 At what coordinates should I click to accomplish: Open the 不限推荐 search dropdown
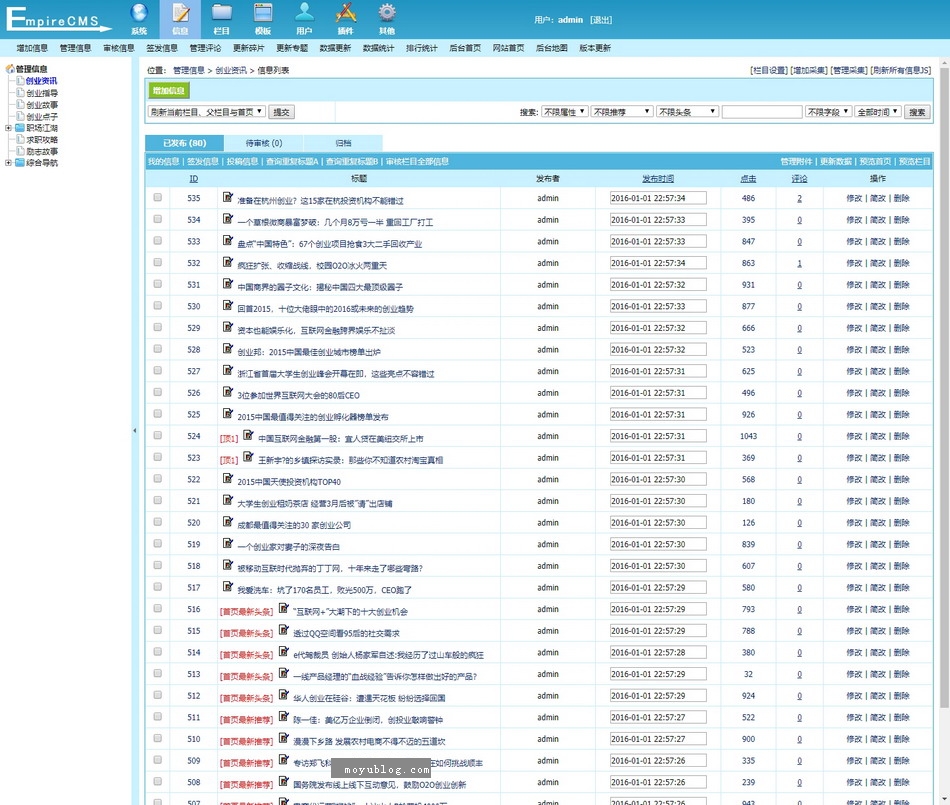(x=622, y=112)
